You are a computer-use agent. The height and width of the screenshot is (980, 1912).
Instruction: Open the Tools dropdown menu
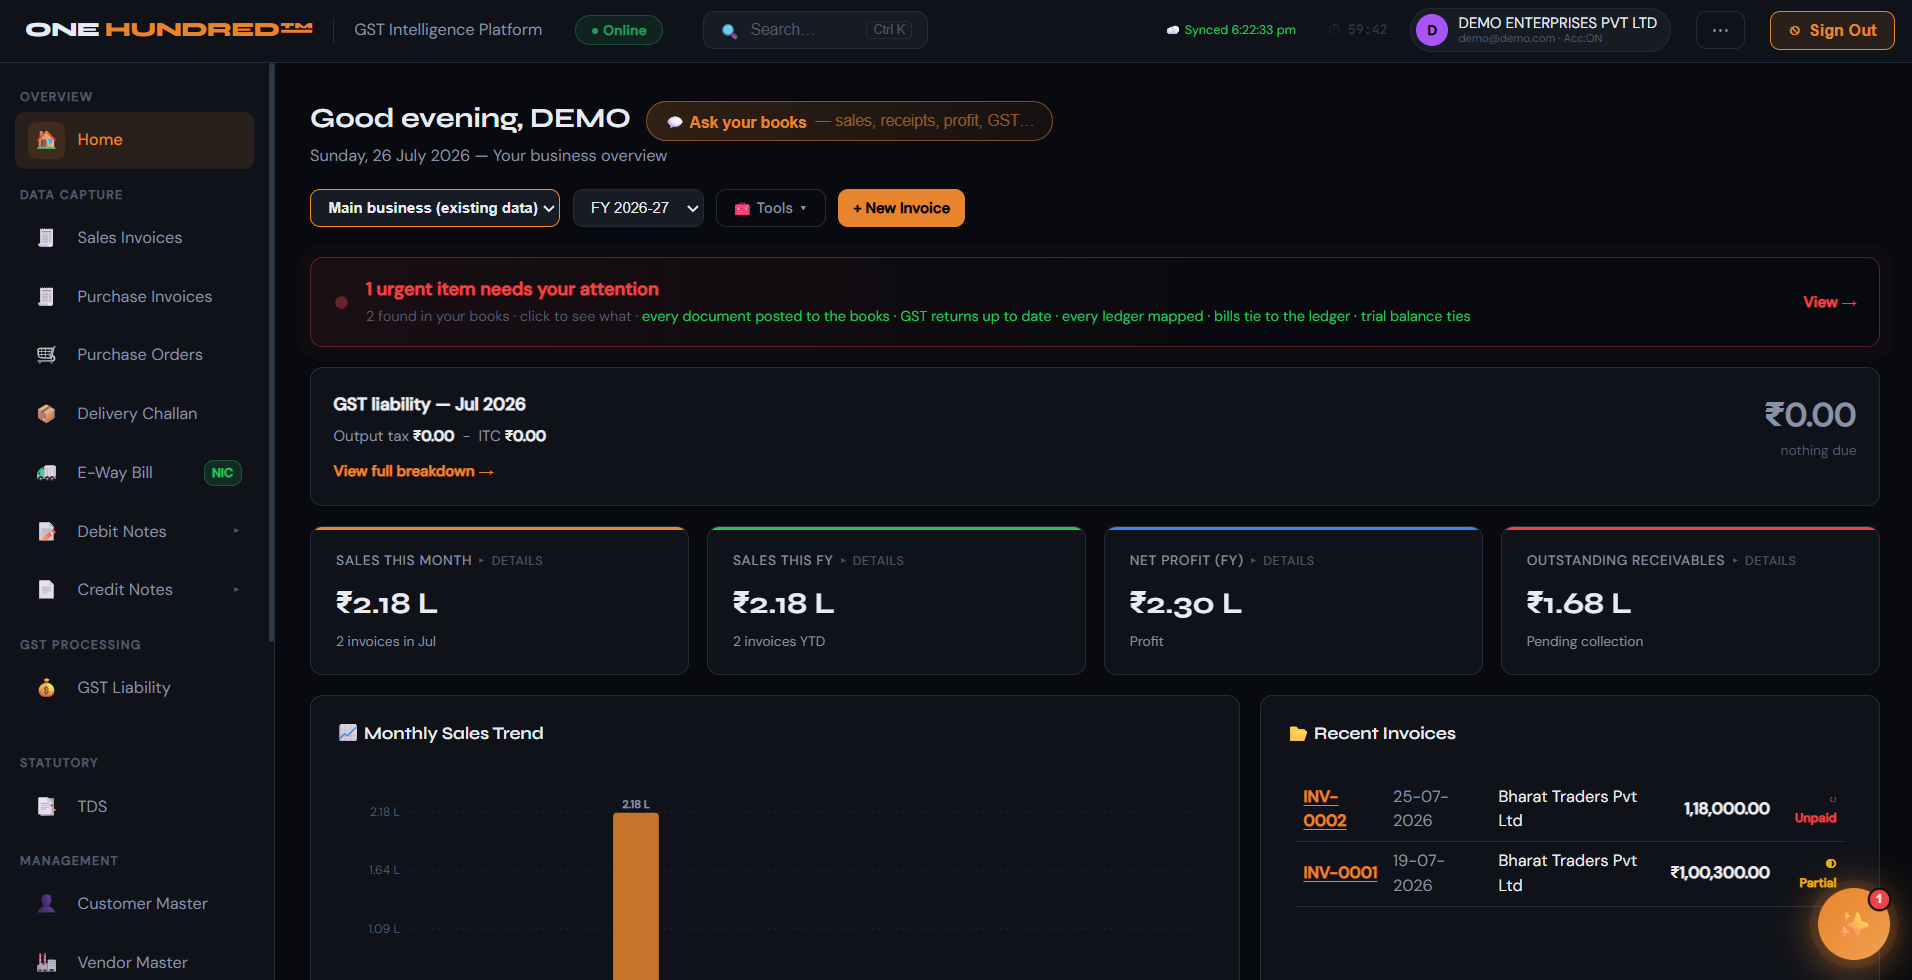point(770,208)
